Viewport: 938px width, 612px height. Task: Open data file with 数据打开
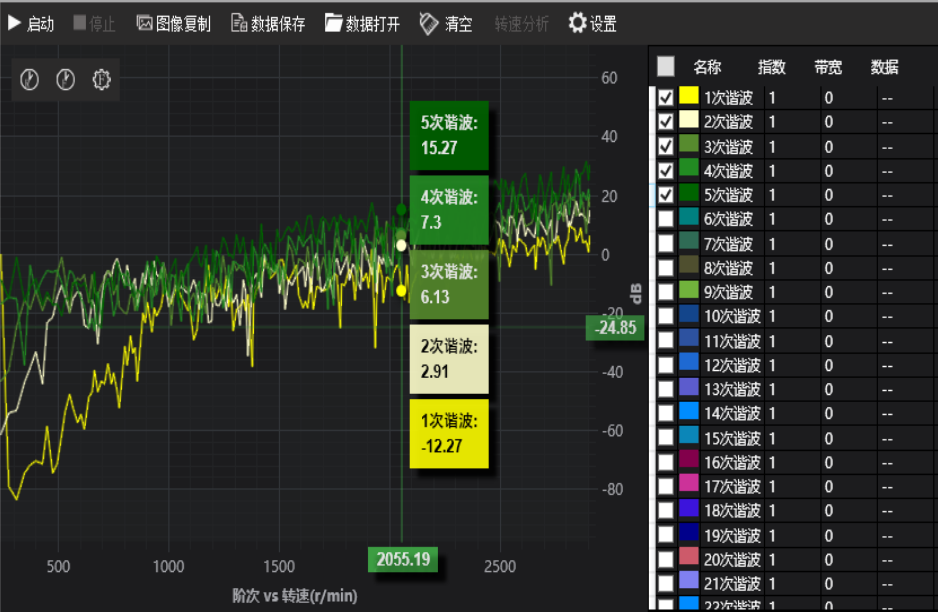pyautogui.click(x=362, y=23)
